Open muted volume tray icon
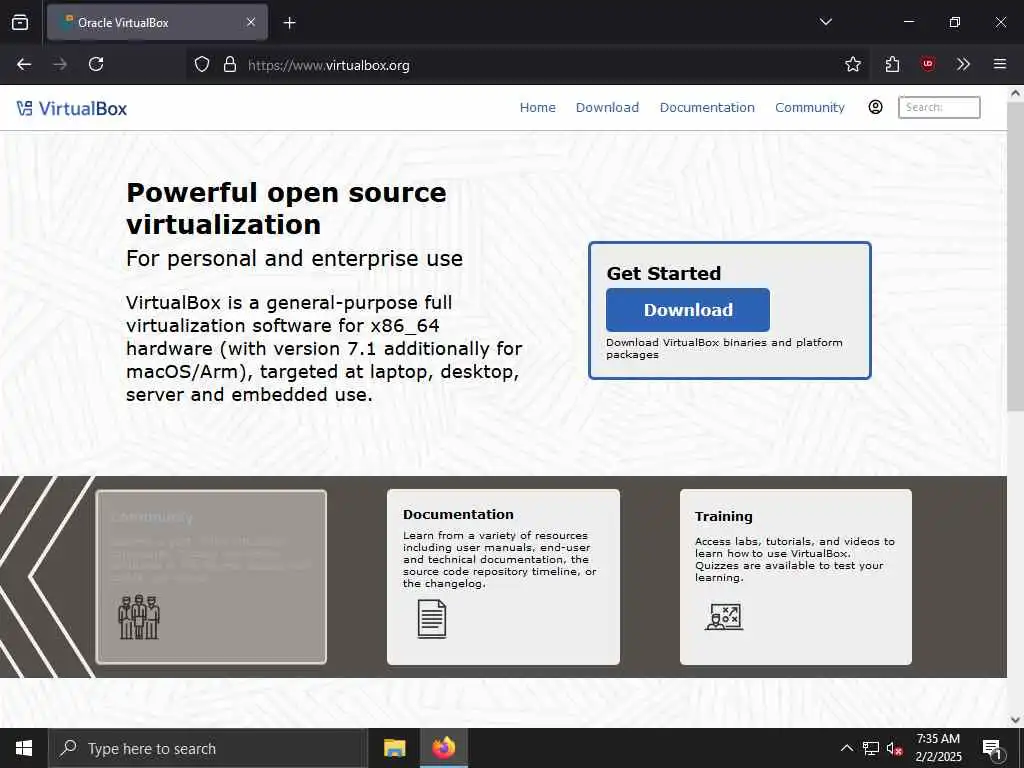 tap(895, 748)
